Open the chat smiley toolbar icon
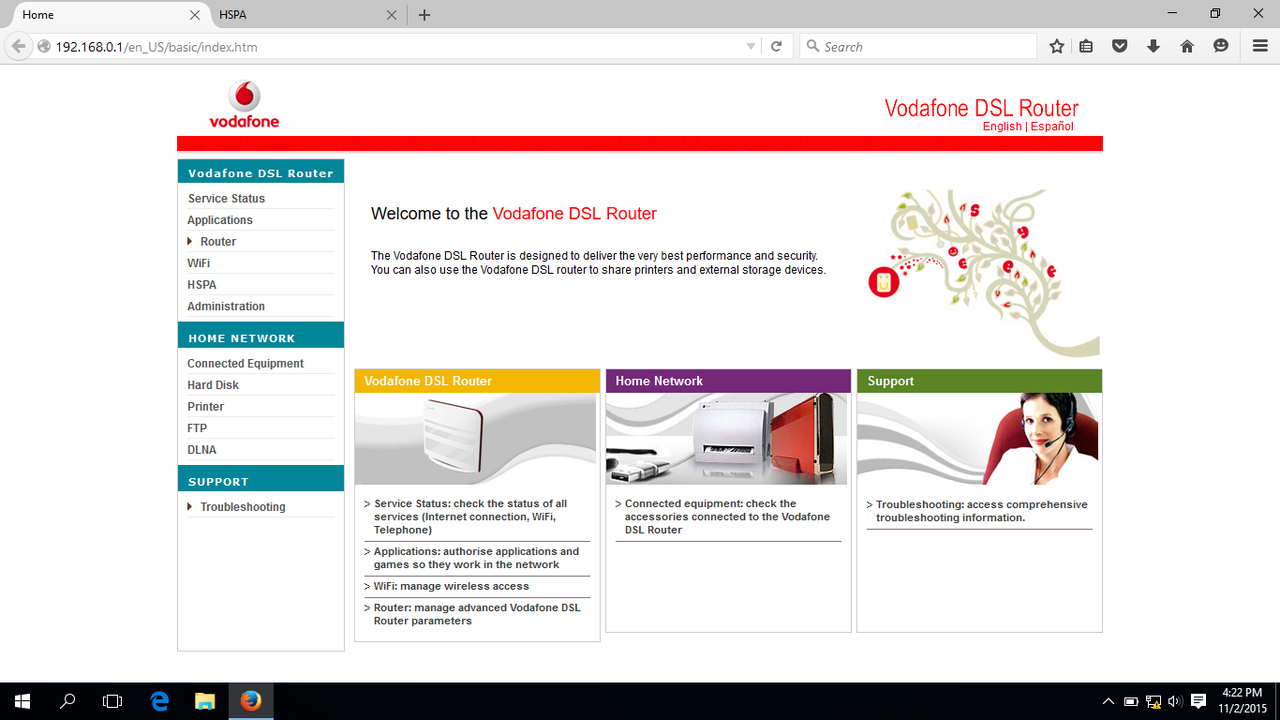This screenshot has height=720, width=1280. [x=1221, y=46]
